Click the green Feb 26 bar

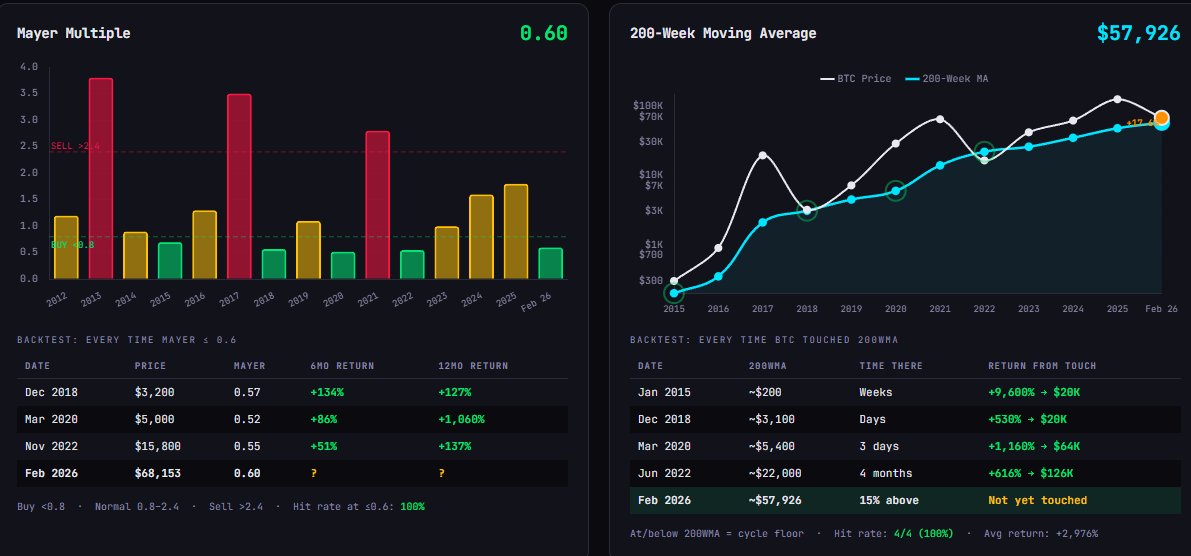pyautogui.click(x=551, y=263)
